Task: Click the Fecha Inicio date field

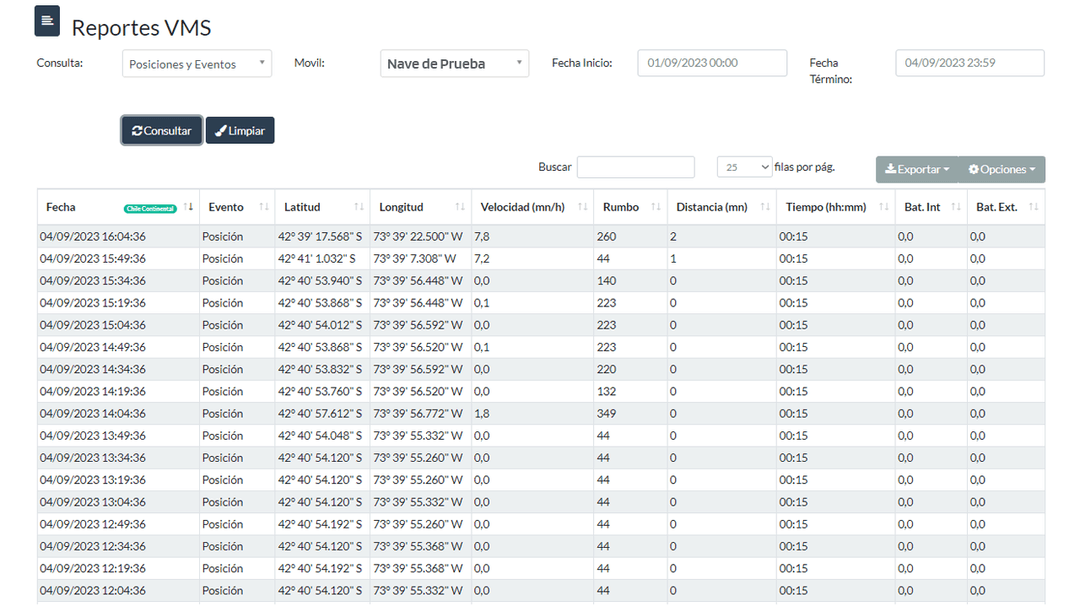Action: [711, 62]
